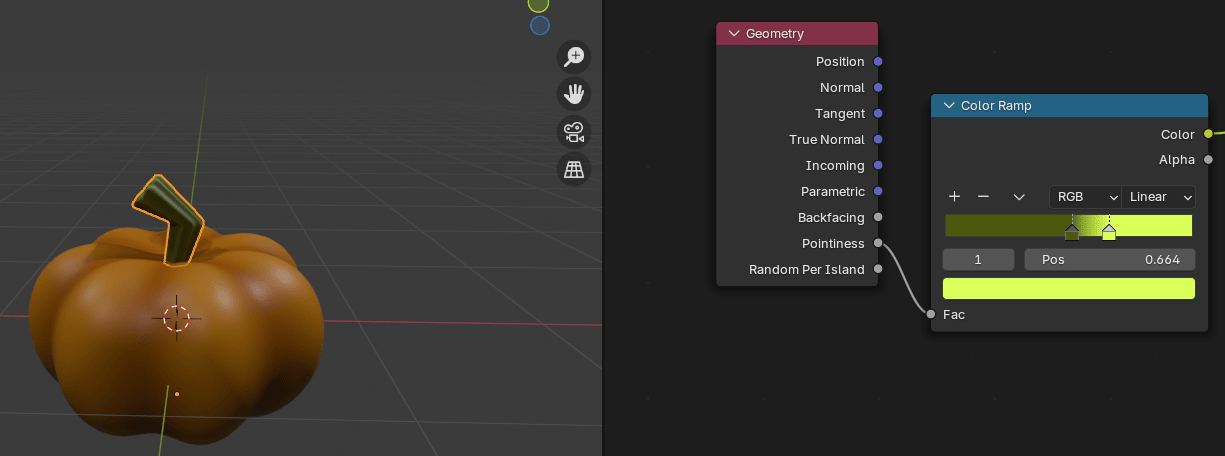The width and height of the screenshot is (1225, 456).
Task: Collapse the Geometry node
Action: 734,34
